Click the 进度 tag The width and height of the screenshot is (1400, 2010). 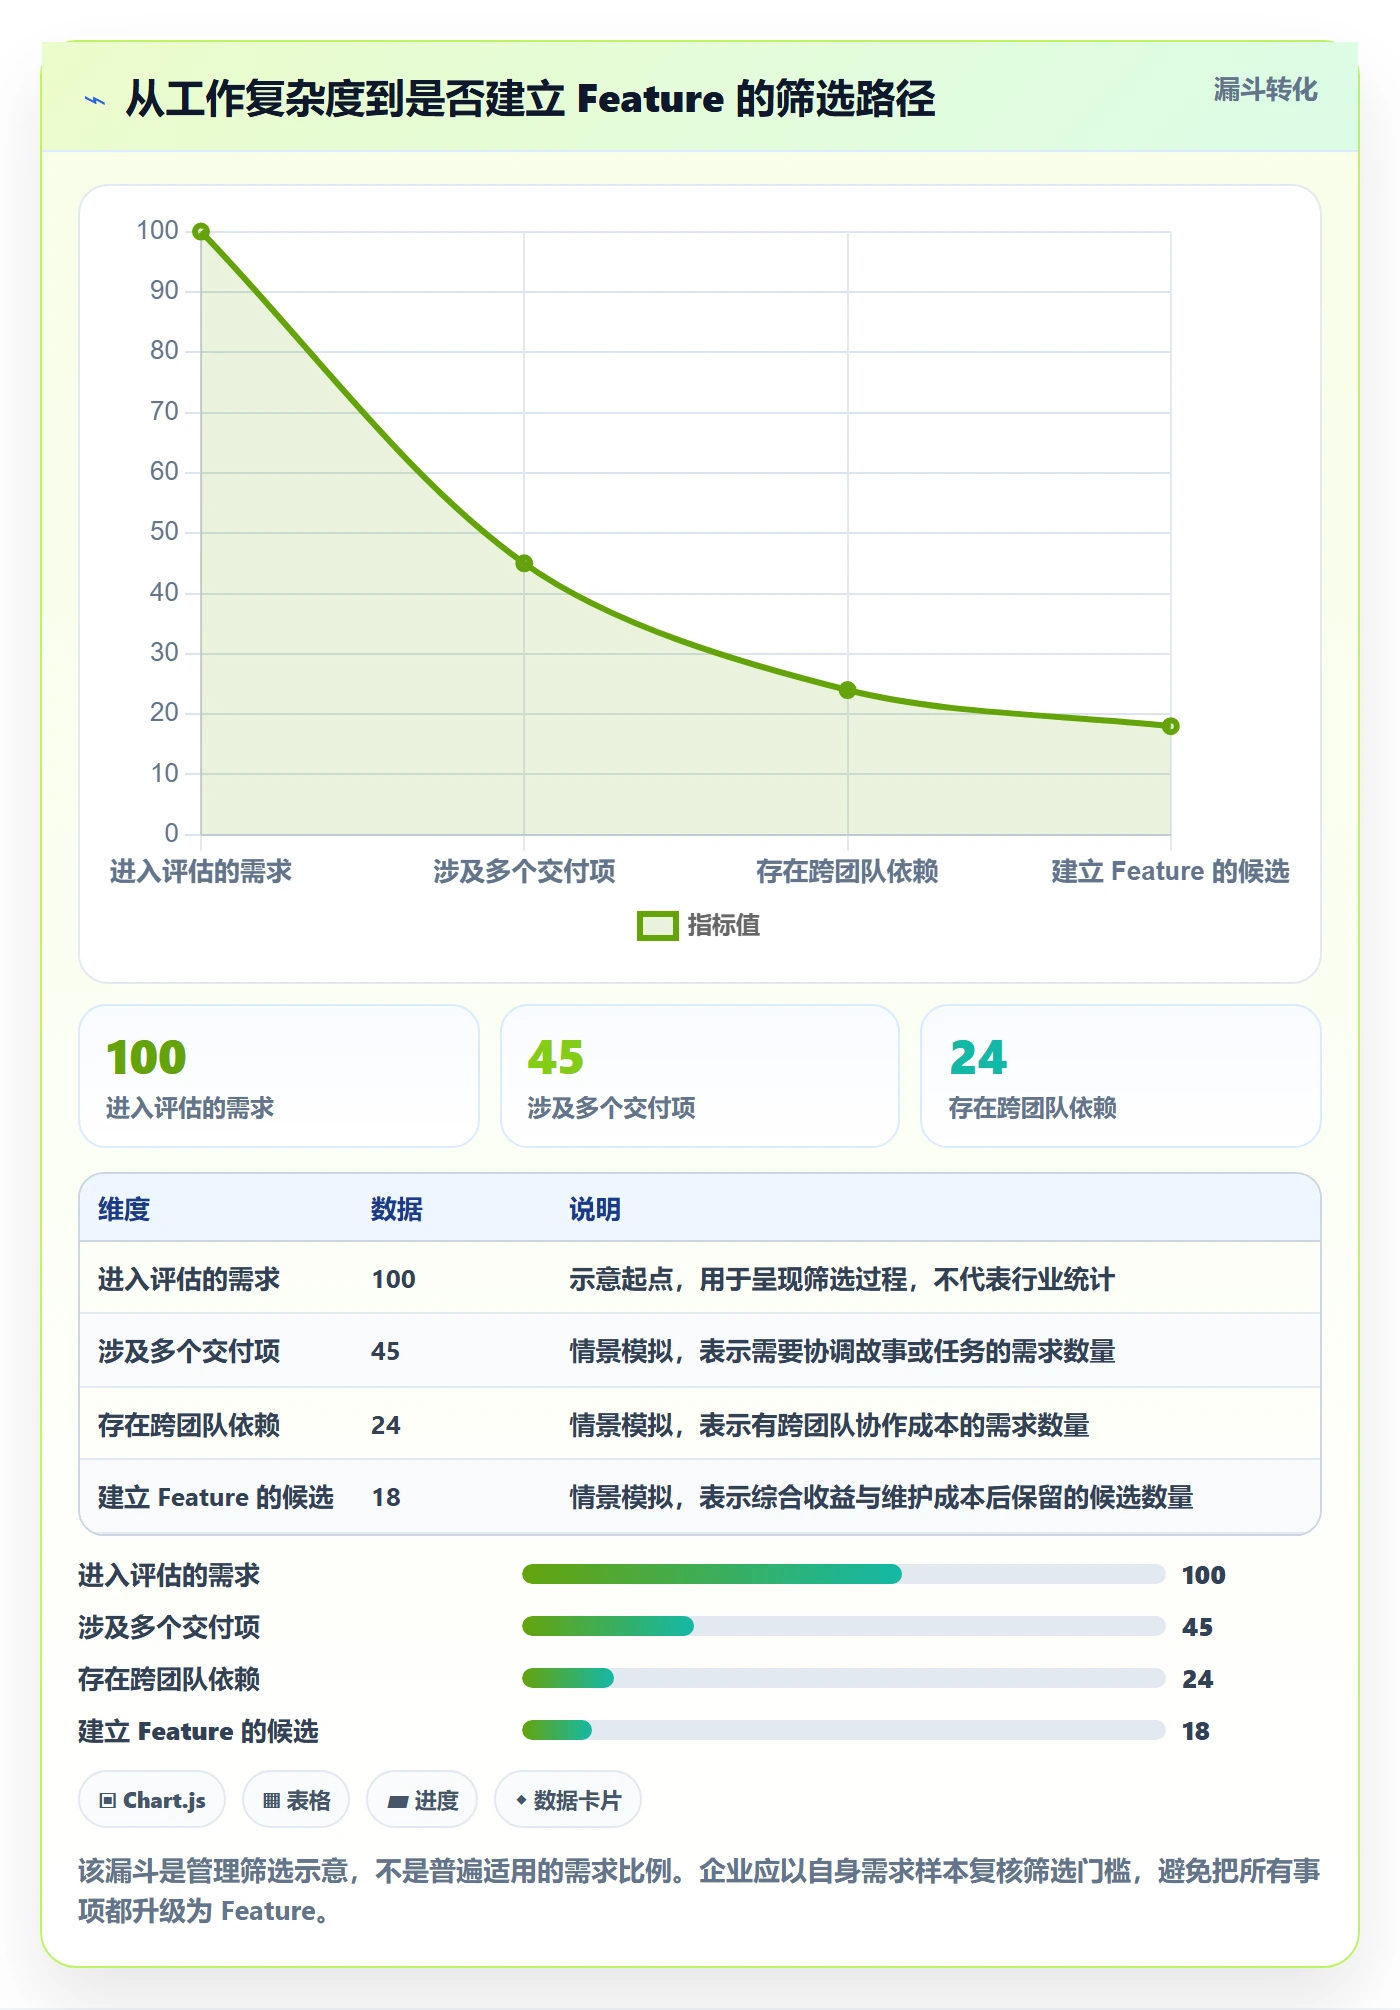pyautogui.click(x=422, y=1800)
